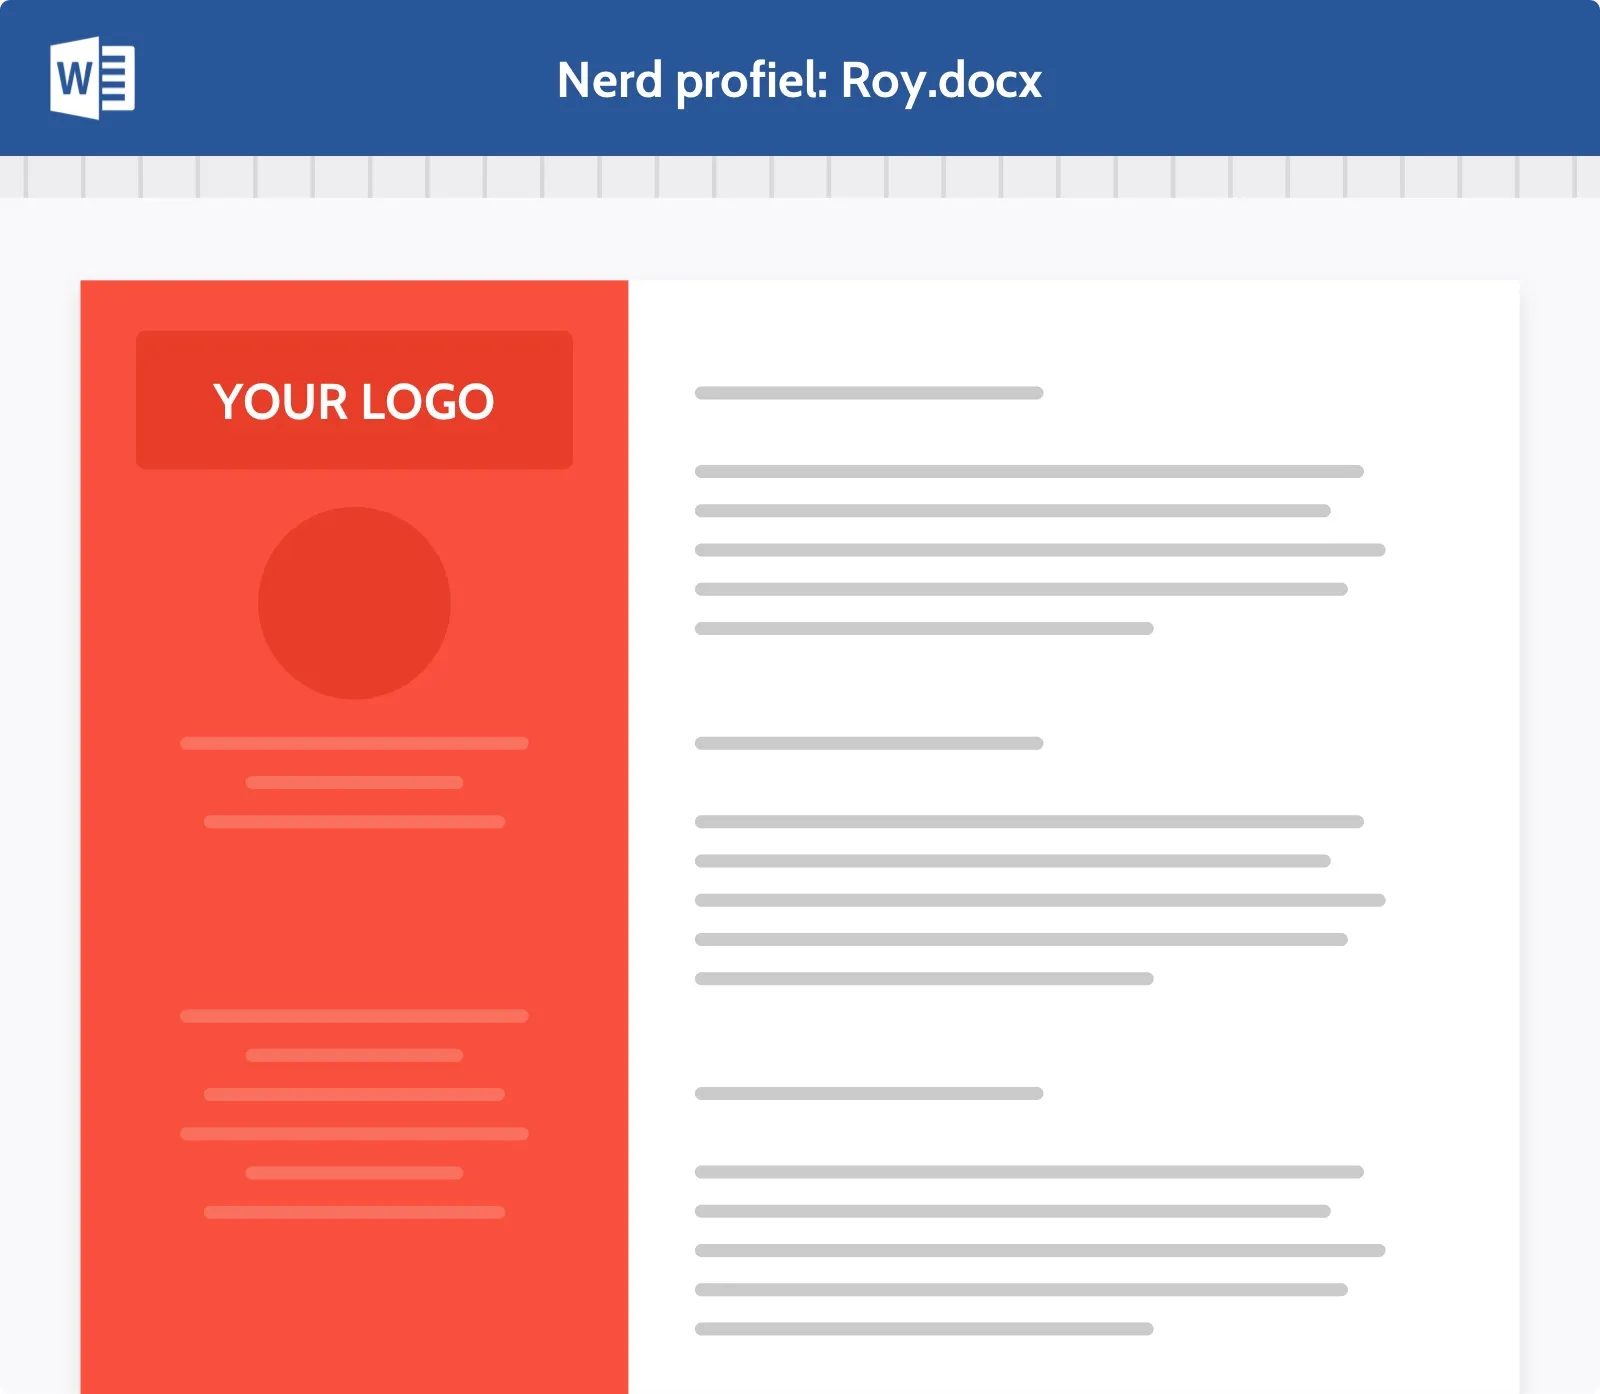Image resolution: width=1600 pixels, height=1394 pixels.
Task: Click the bottom line of the lower sidebar text group
Action: pyautogui.click(x=354, y=1212)
